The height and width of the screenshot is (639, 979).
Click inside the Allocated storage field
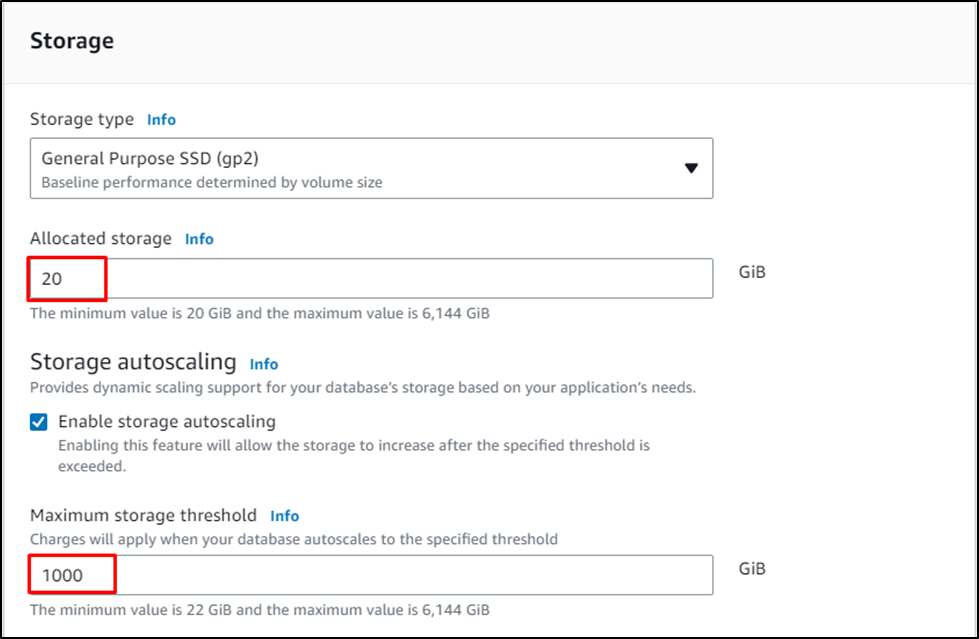coord(300,278)
